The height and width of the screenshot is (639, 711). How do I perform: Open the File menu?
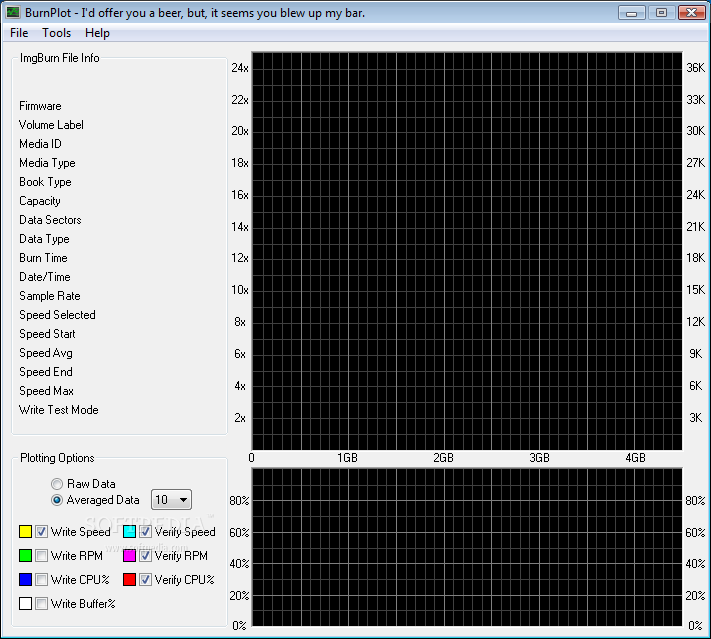tap(19, 33)
